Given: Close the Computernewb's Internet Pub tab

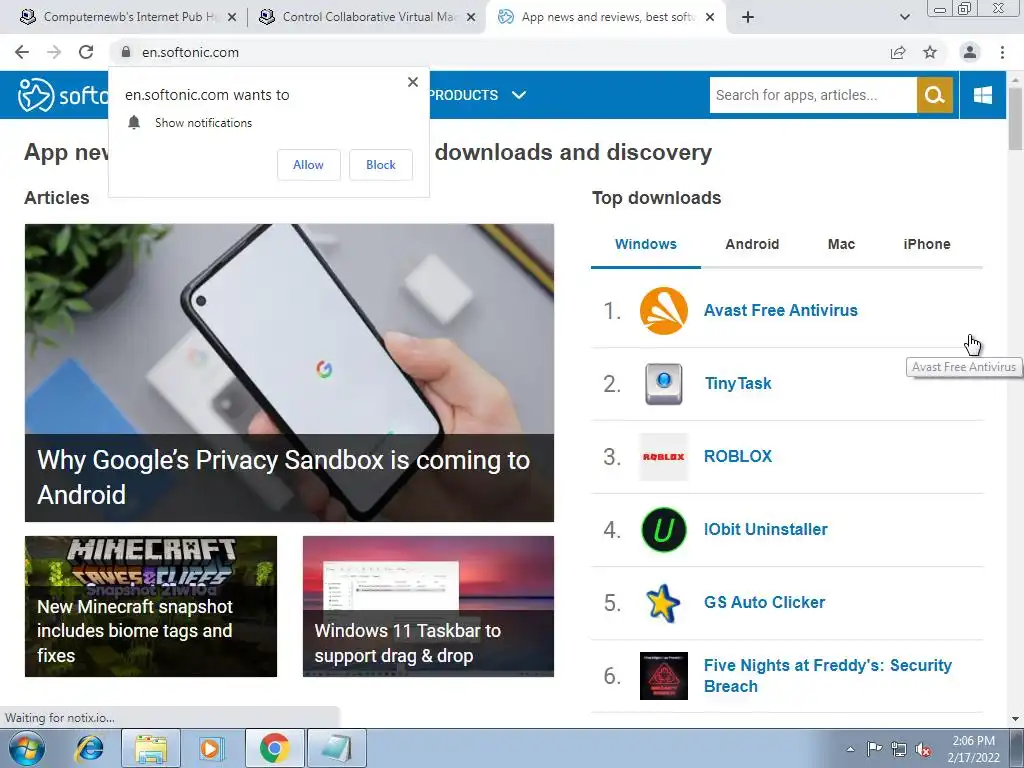Looking at the screenshot, I should point(232,18).
